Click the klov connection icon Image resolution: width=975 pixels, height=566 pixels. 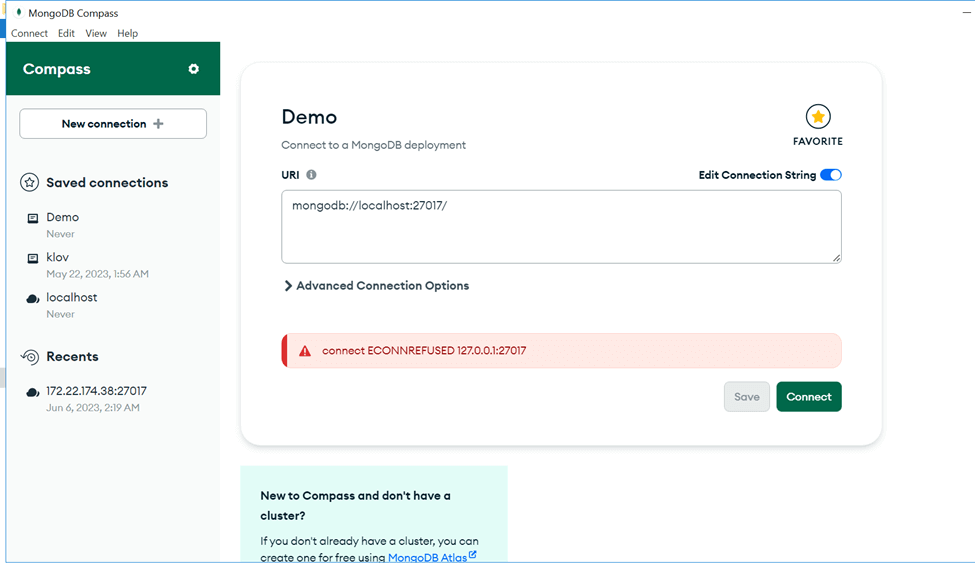[x=33, y=258]
